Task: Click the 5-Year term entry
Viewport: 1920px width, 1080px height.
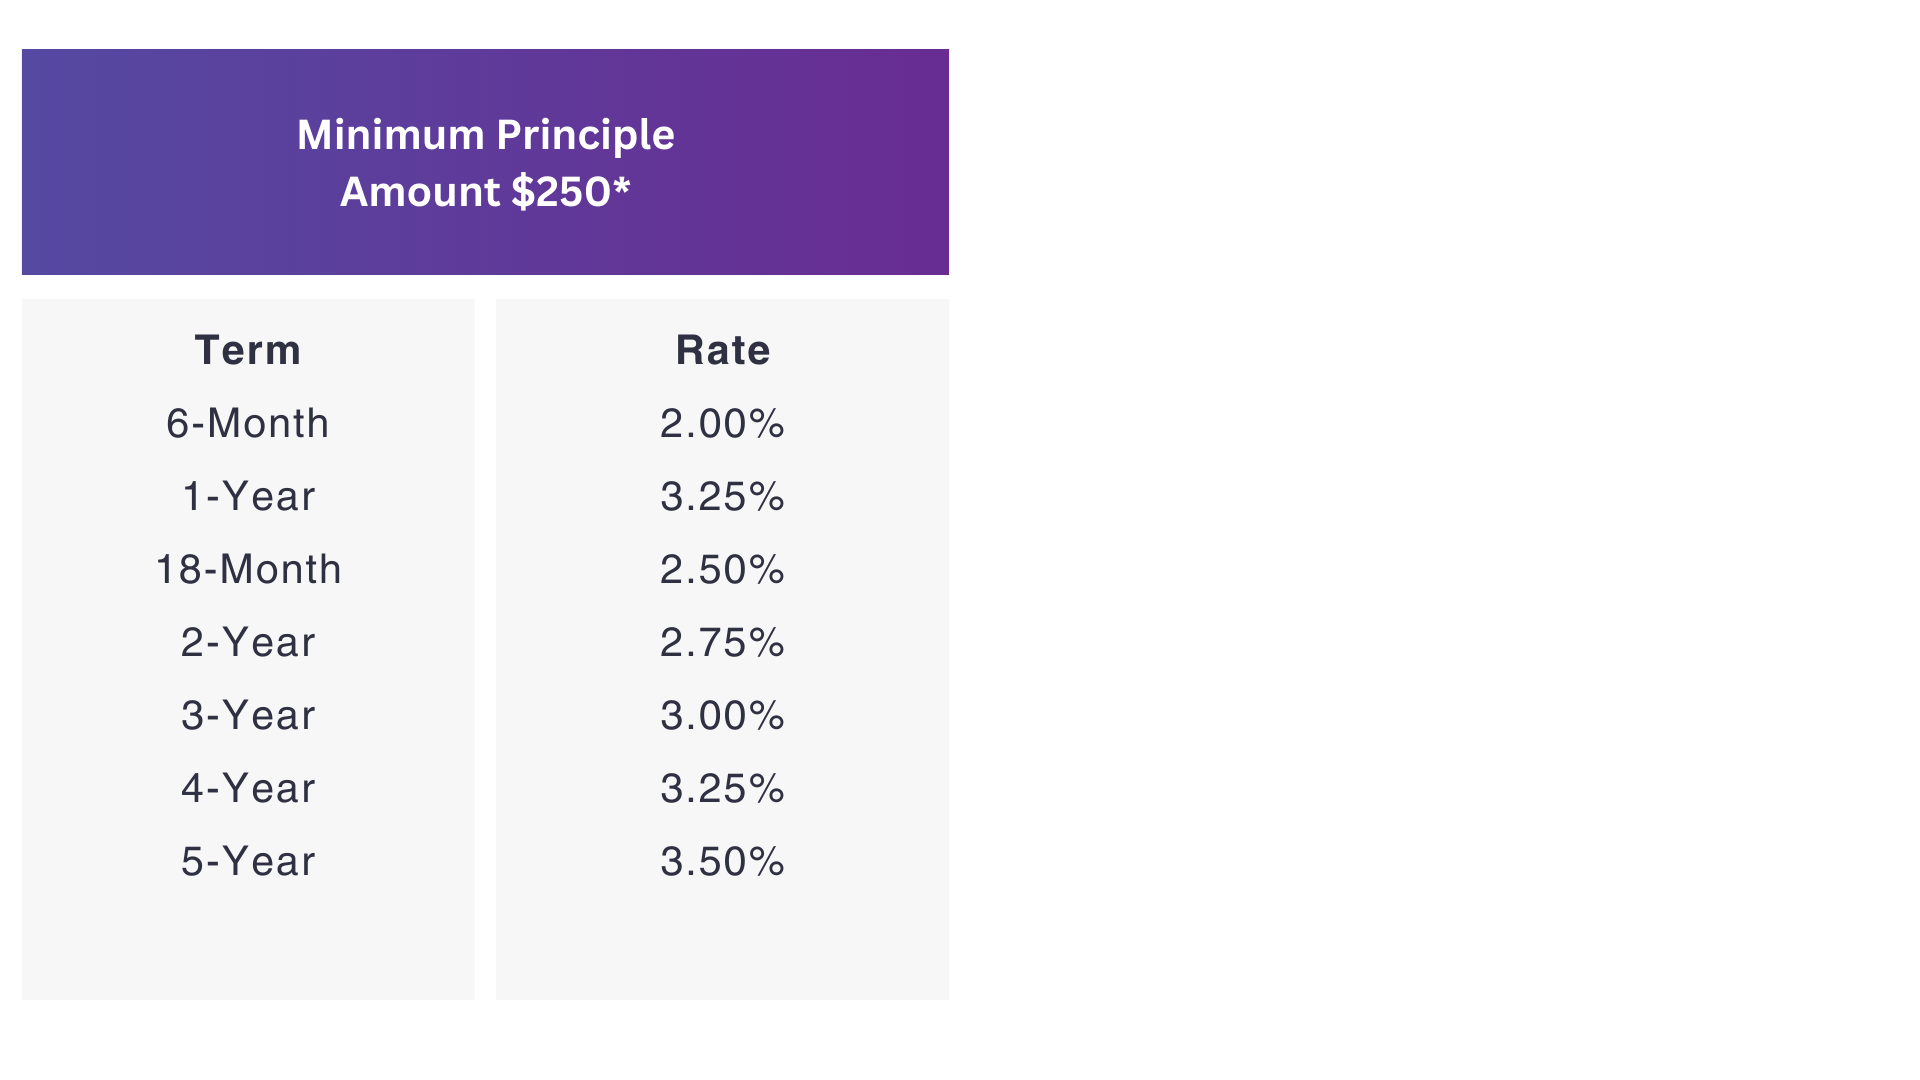Action: (x=248, y=861)
